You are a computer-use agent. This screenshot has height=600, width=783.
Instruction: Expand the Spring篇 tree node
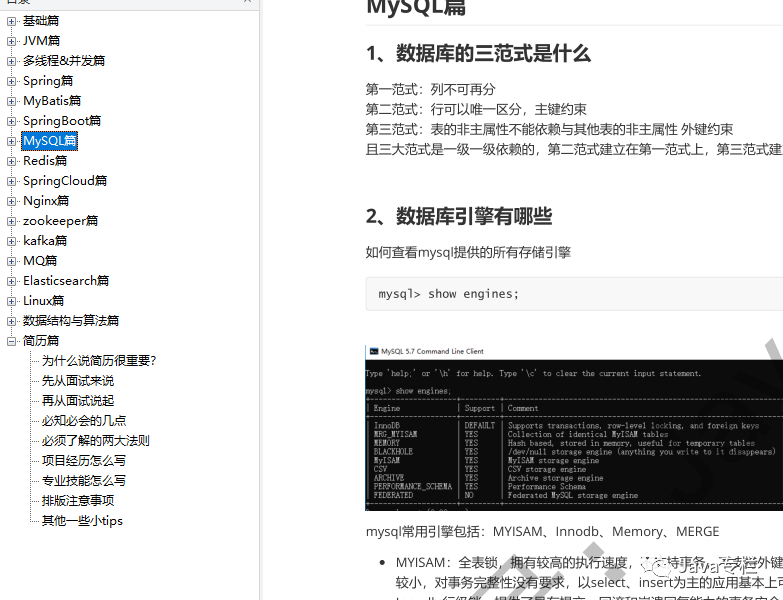coord(11,81)
